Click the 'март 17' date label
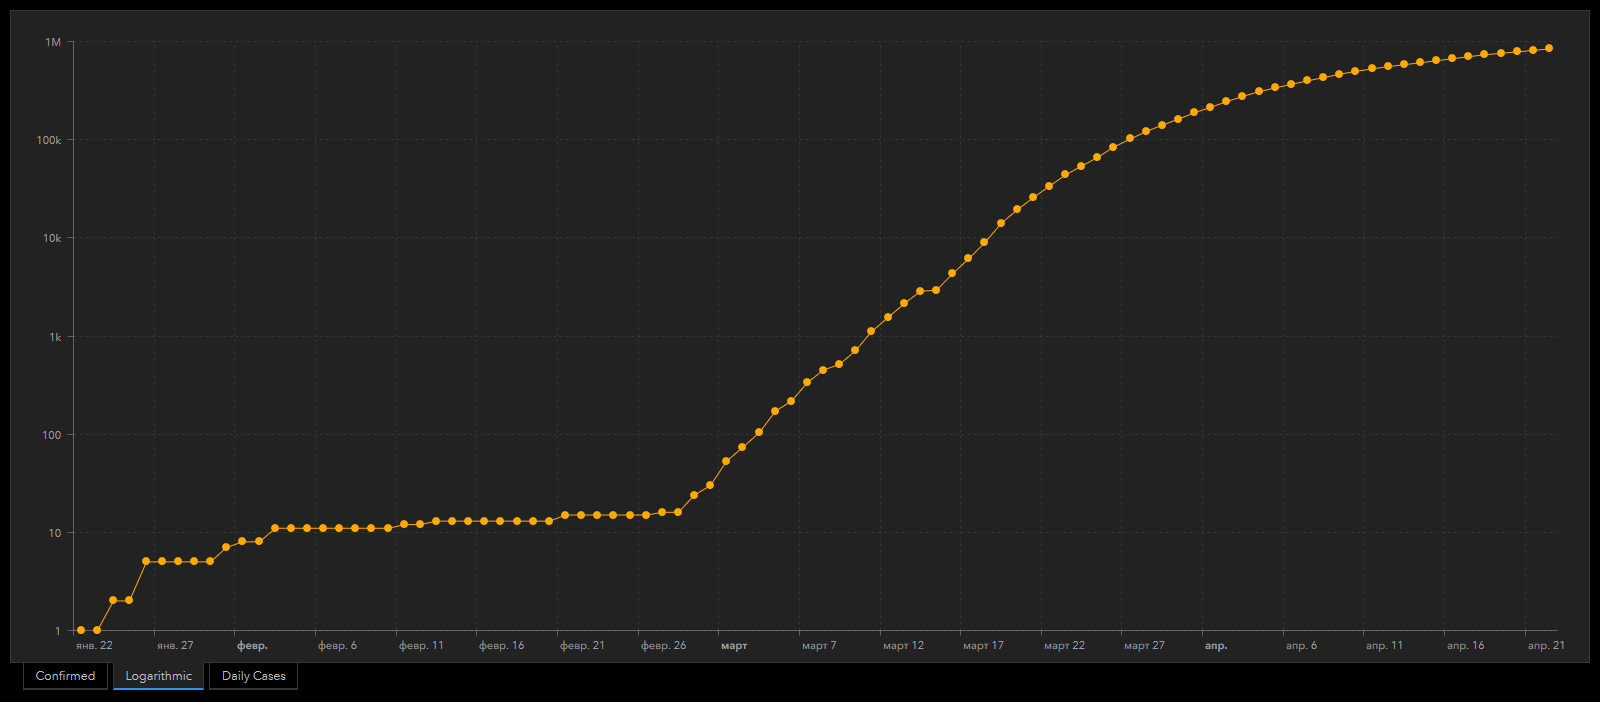Screen dimensions: 1600x702 pos(983,646)
